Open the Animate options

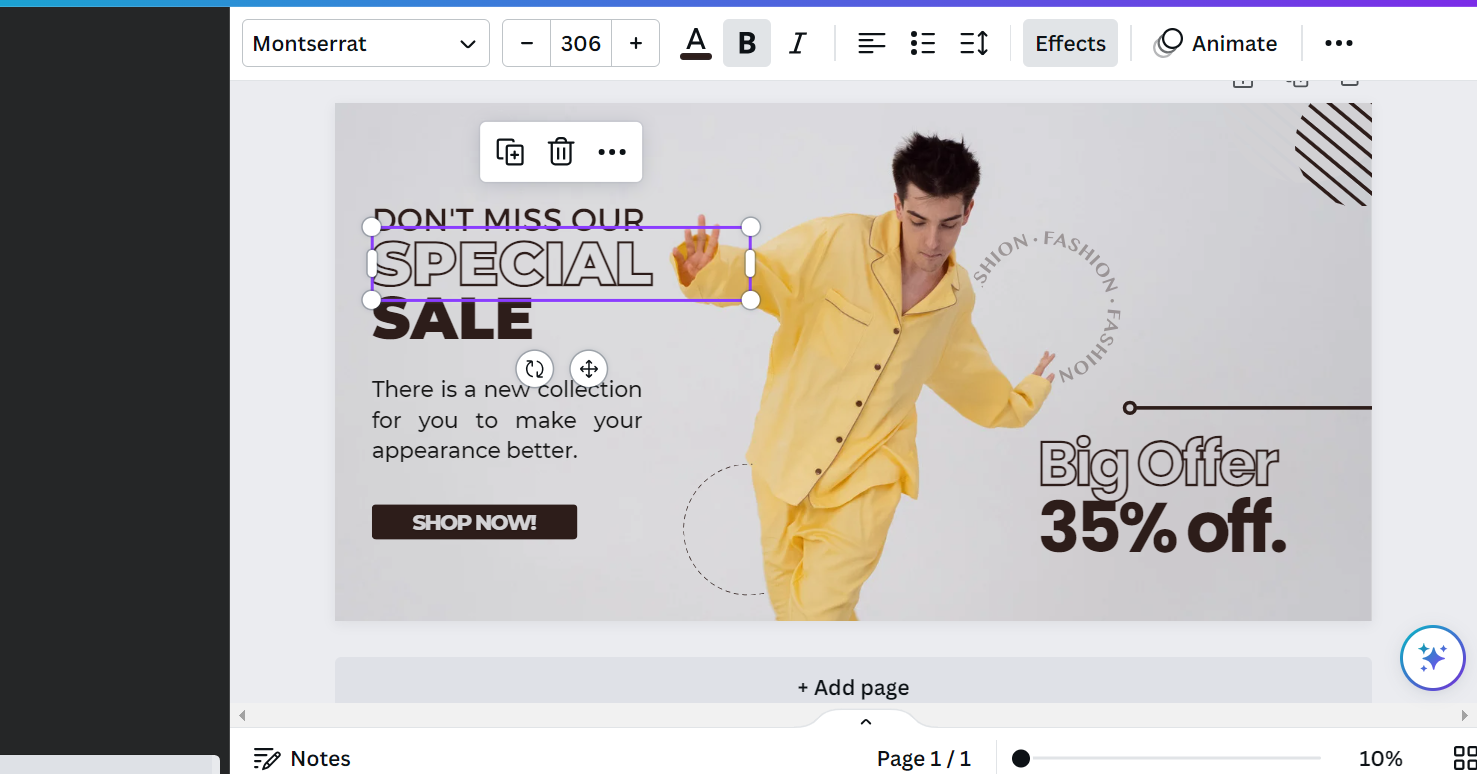click(x=1216, y=43)
